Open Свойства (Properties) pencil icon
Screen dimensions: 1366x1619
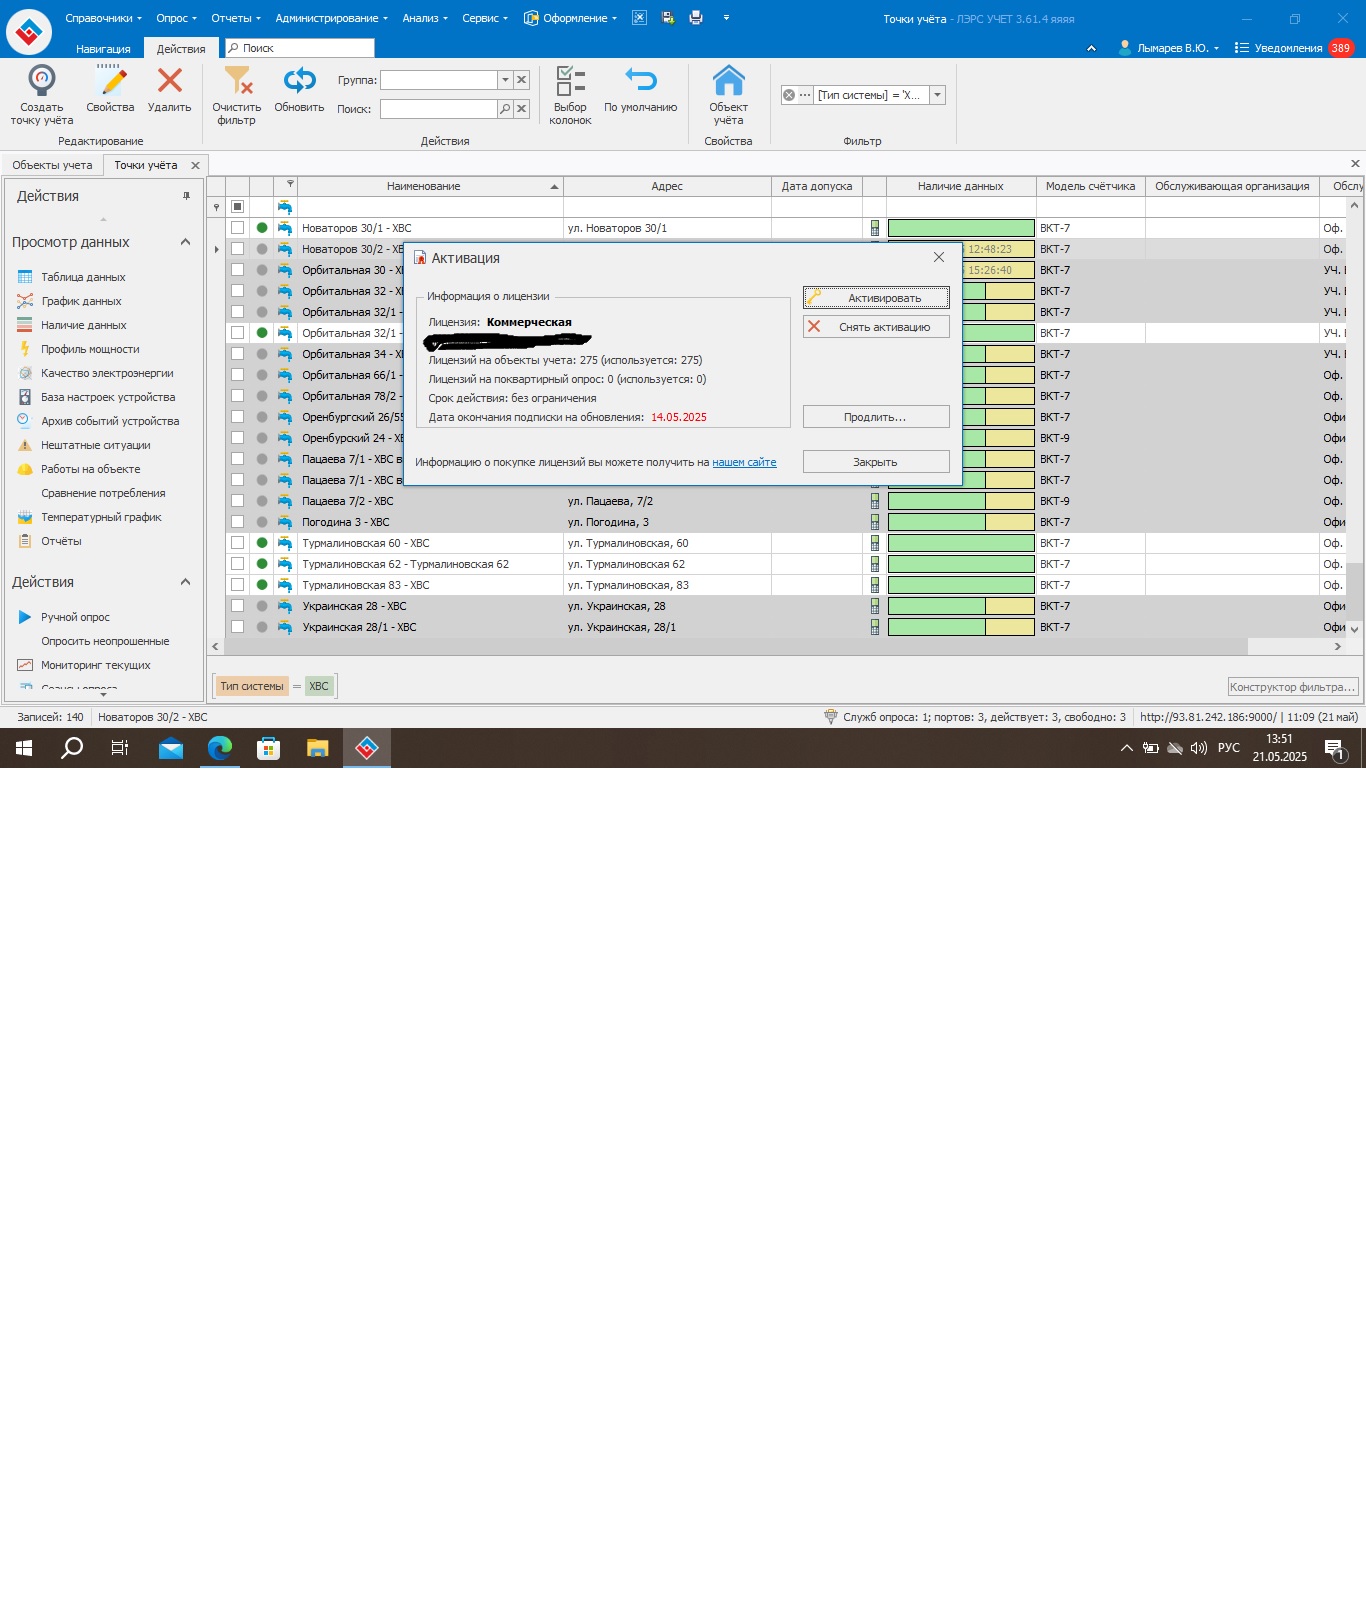[110, 82]
